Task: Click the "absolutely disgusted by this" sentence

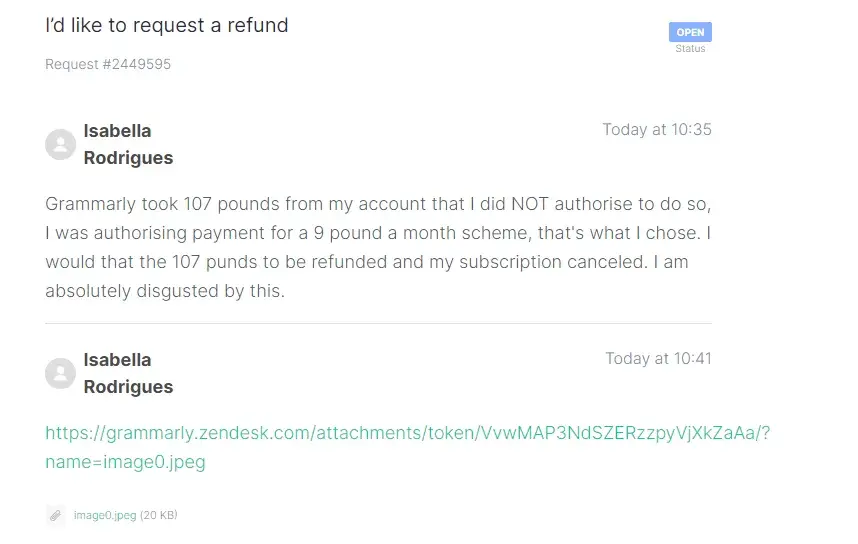Action: click(165, 292)
